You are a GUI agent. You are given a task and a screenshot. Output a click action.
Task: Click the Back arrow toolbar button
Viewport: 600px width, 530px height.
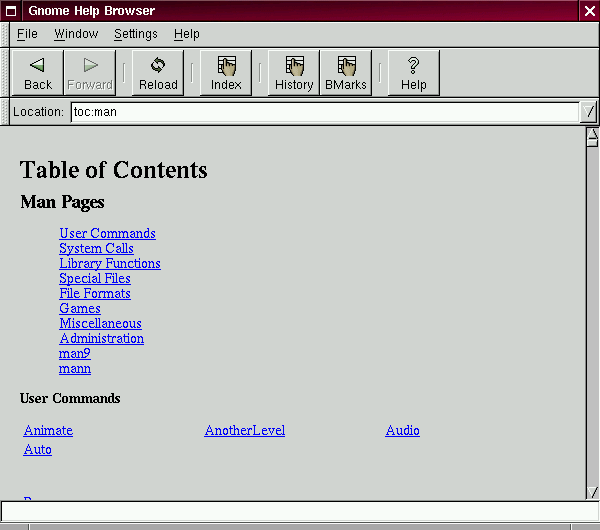click(x=38, y=73)
